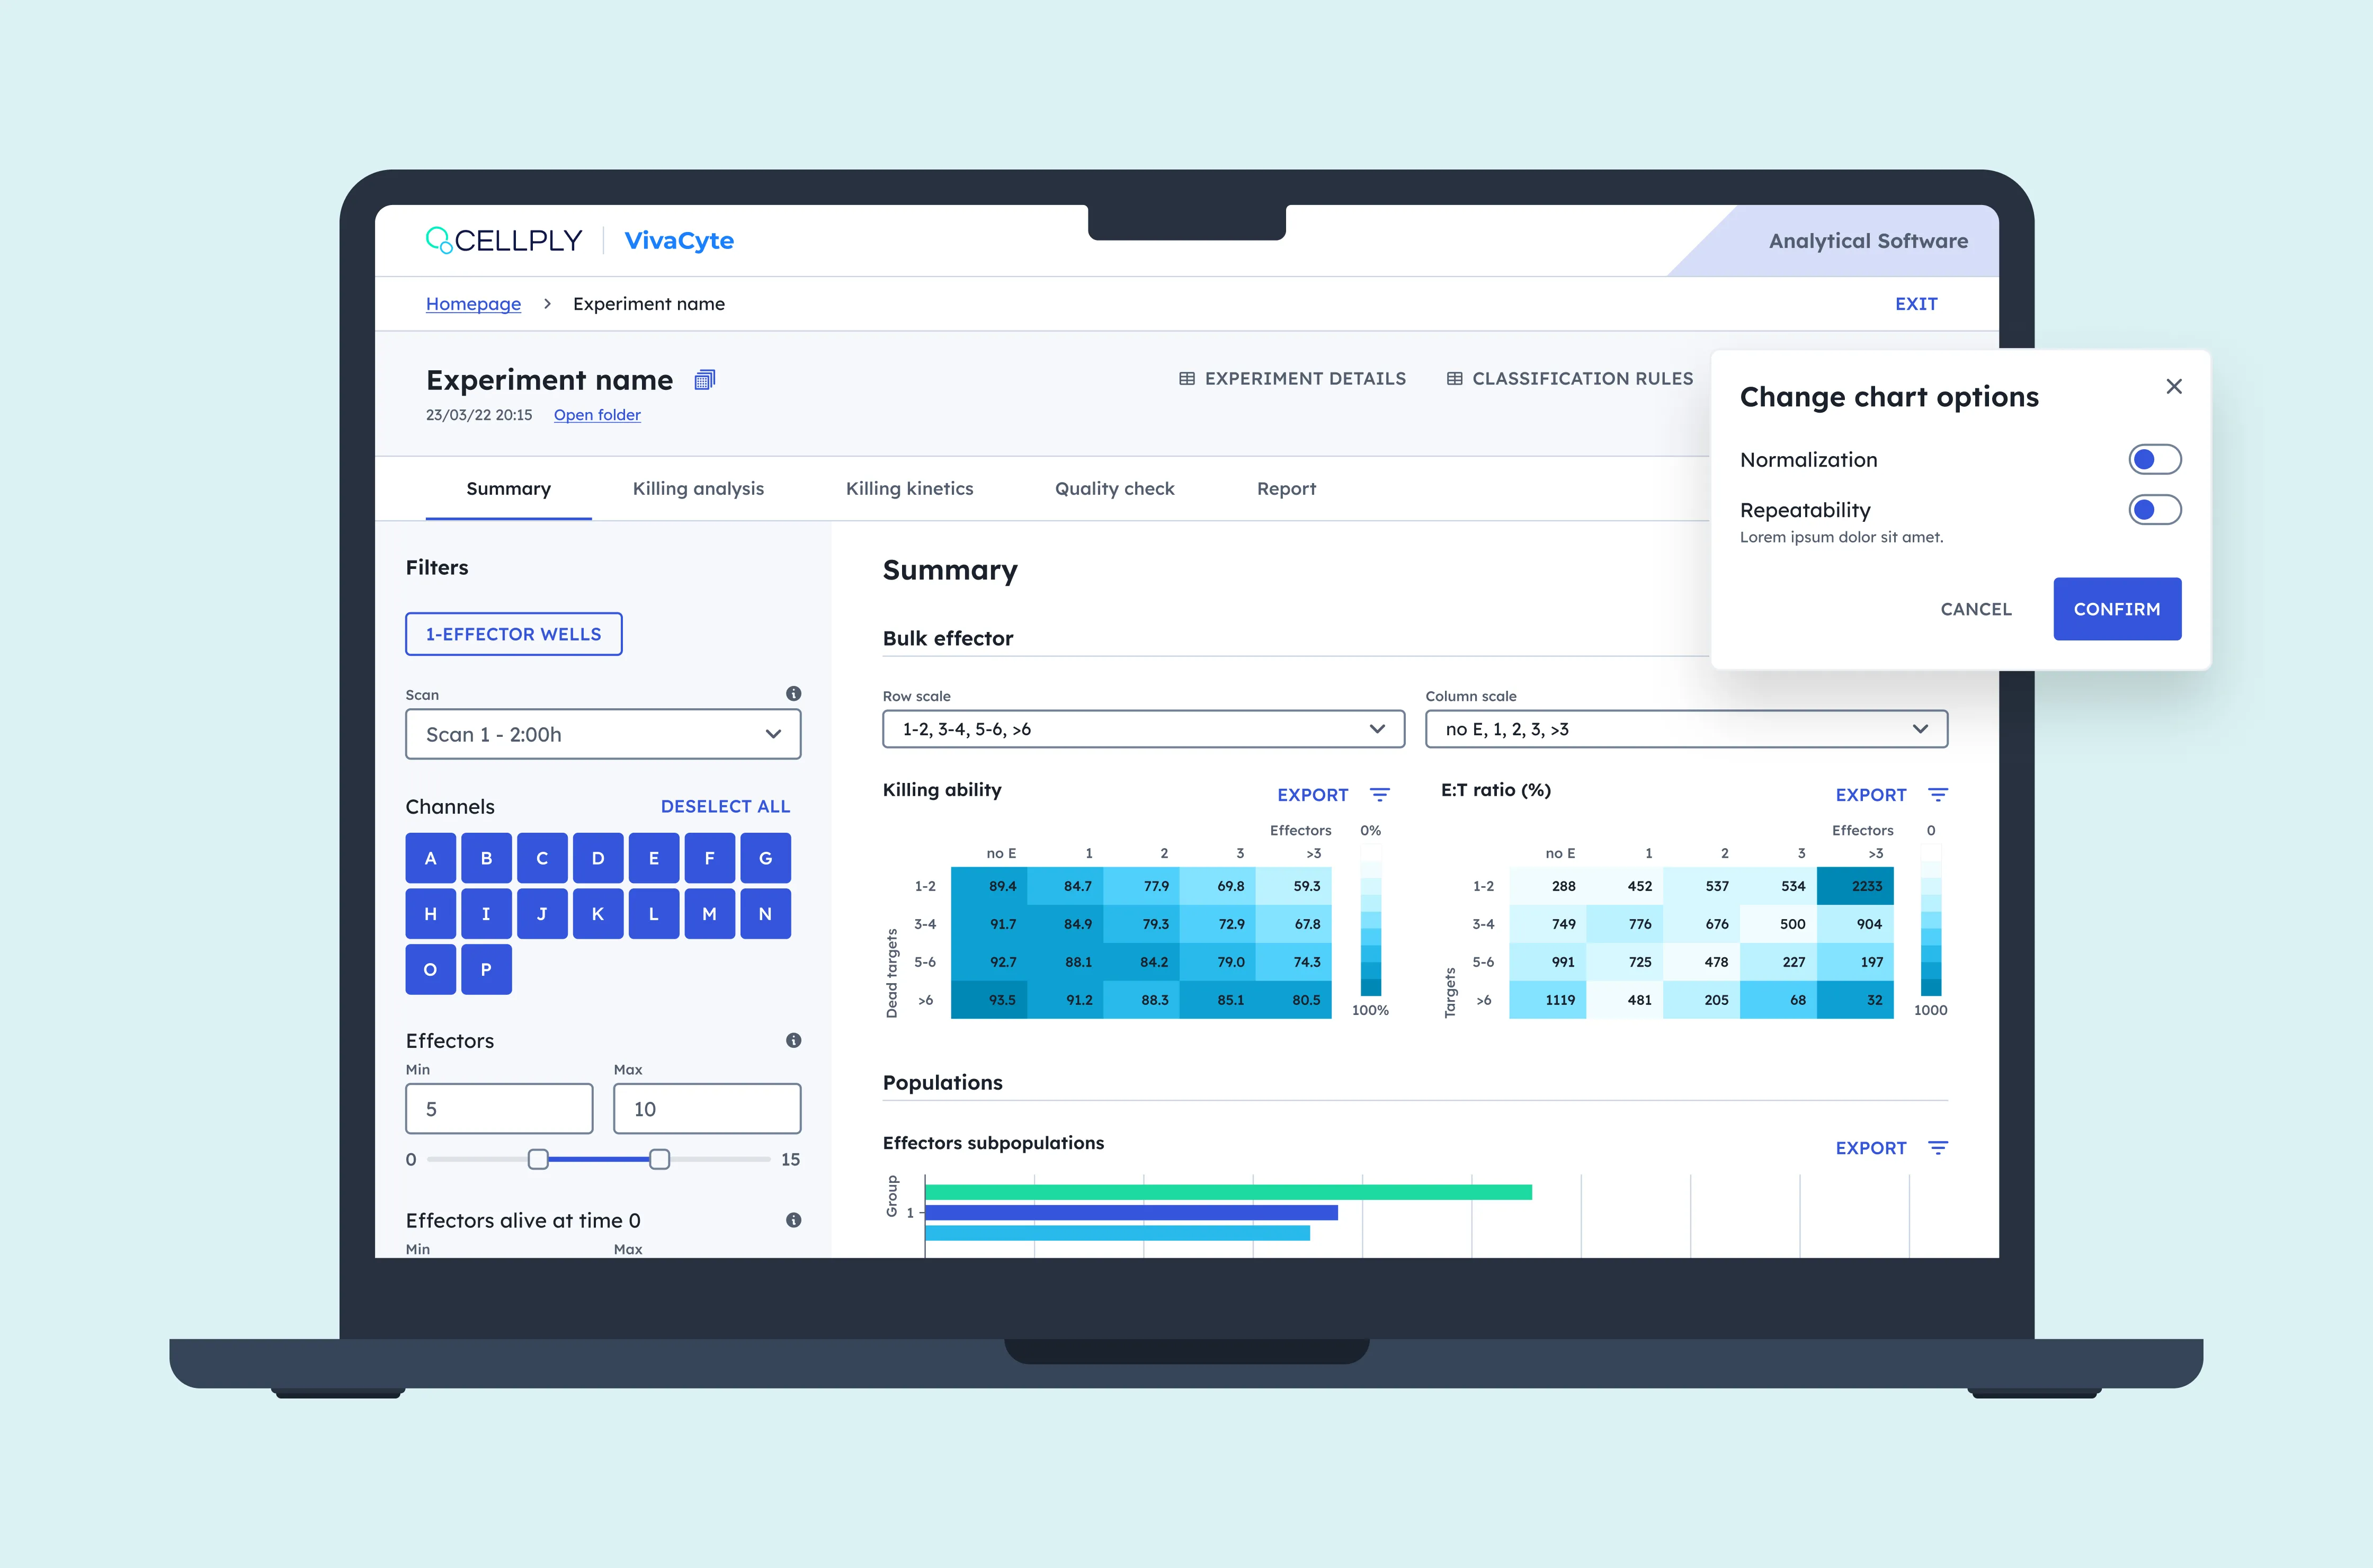Viewport: 2373px width, 1568px height.
Task: Click the Confirm button
Action: [2117, 609]
